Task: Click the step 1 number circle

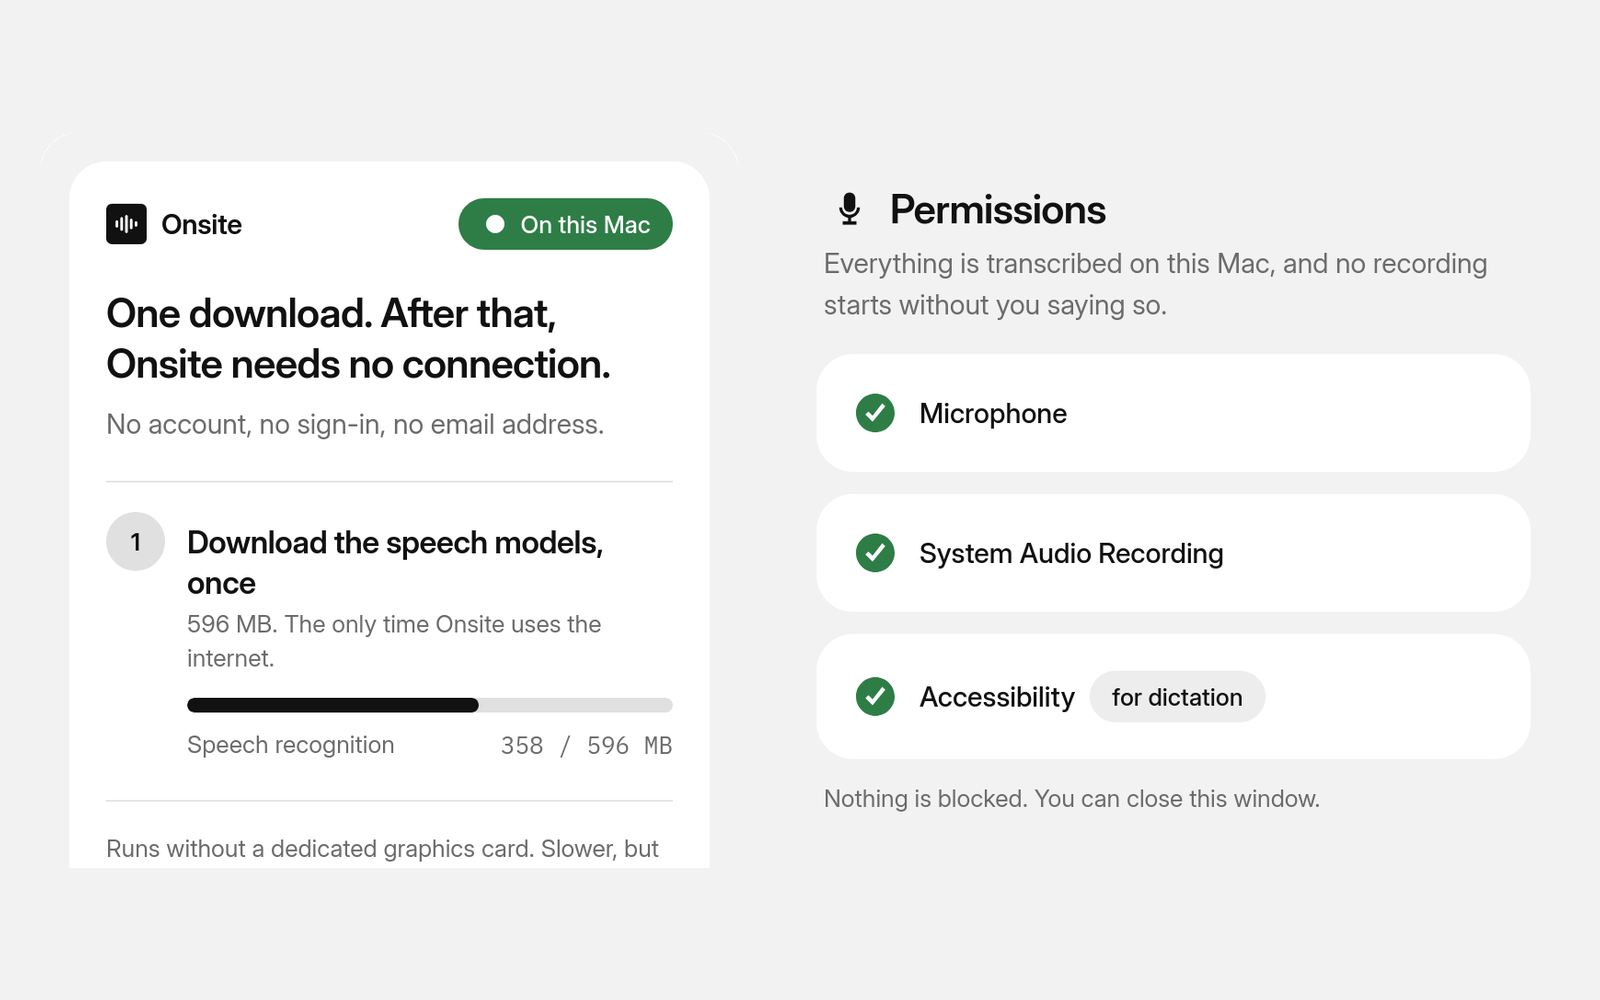Action: 136,542
